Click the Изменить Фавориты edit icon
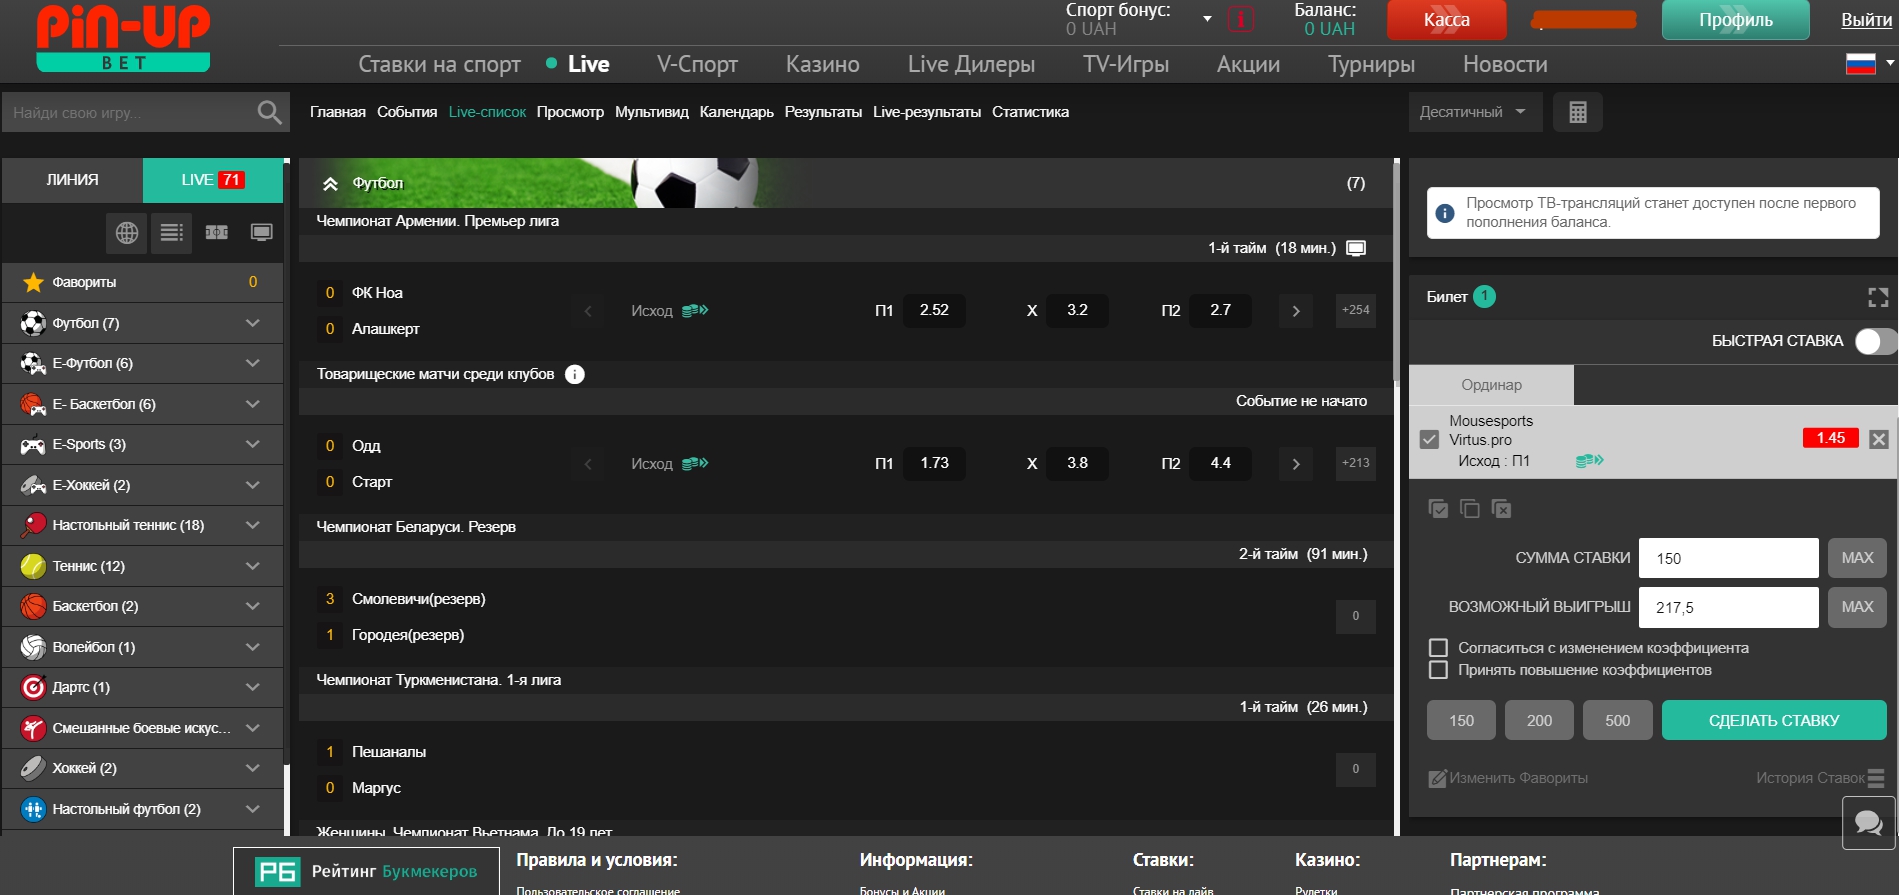Image resolution: width=1899 pixels, height=895 pixels. click(1437, 778)
